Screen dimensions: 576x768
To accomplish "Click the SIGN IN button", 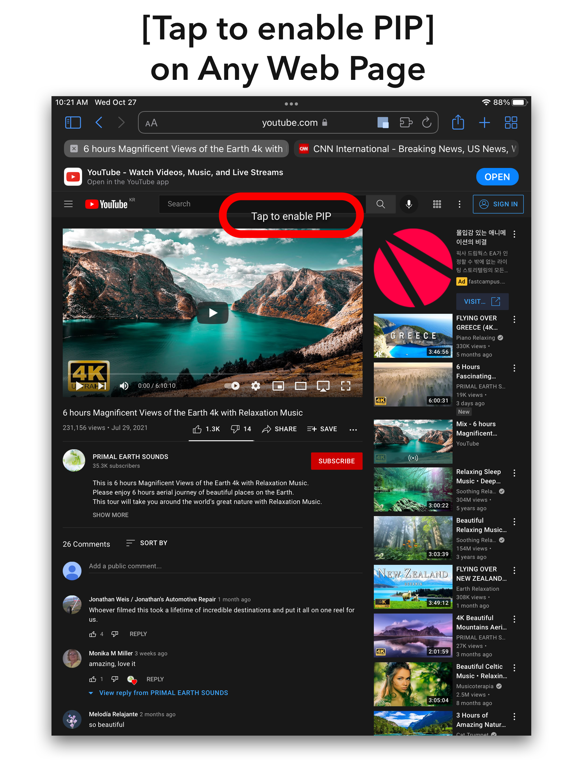I will (x=498, y=204).
